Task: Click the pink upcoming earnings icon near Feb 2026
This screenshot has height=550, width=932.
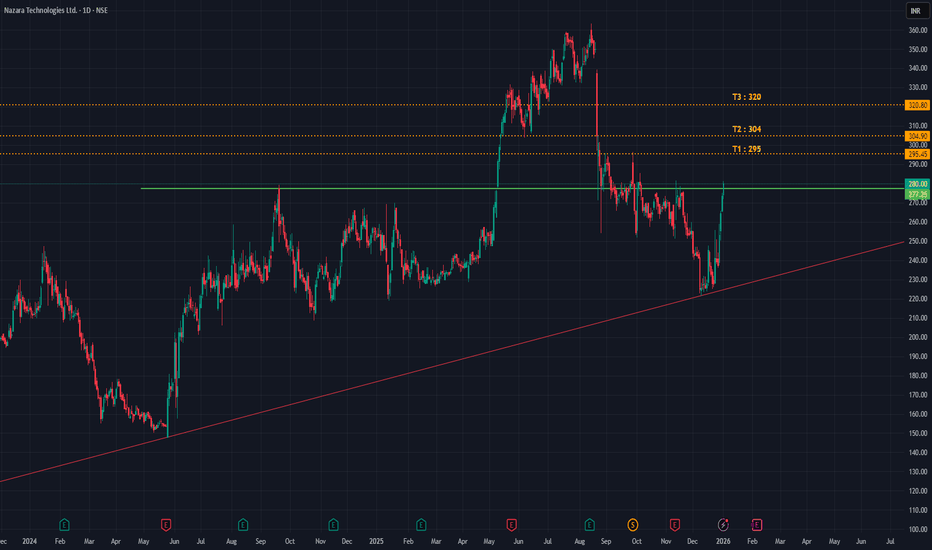Action: (756, 524)
